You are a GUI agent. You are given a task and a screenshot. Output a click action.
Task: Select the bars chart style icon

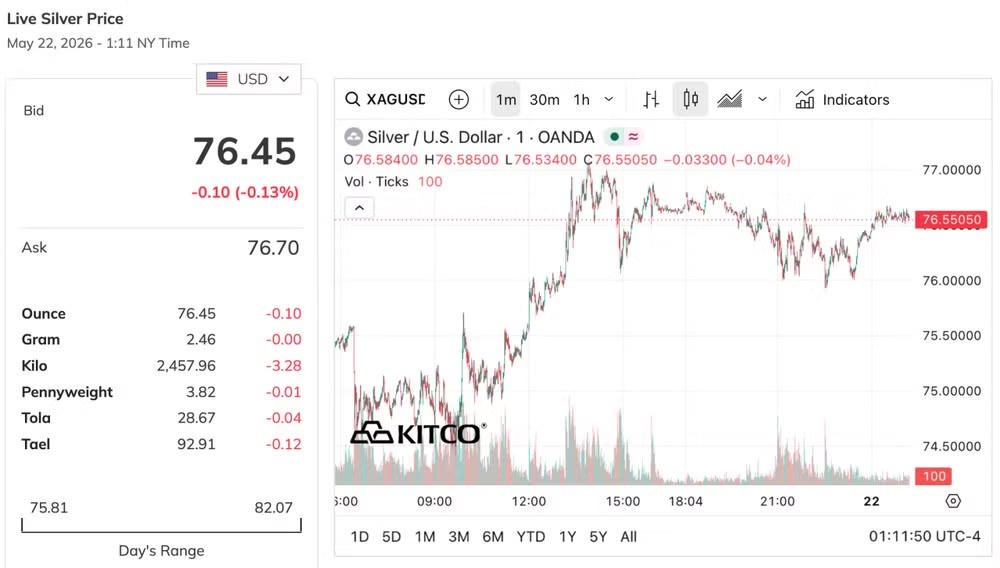click(651, 99)
